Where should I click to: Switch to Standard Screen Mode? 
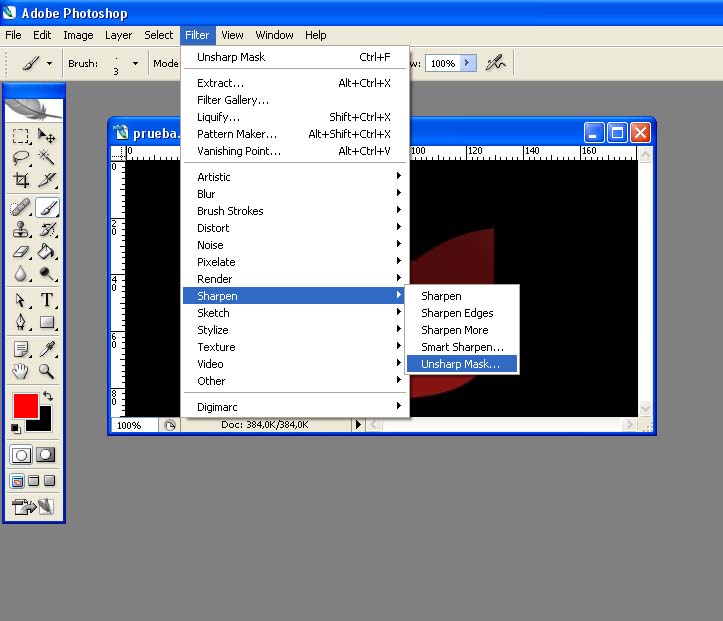[x=17, y=481]
